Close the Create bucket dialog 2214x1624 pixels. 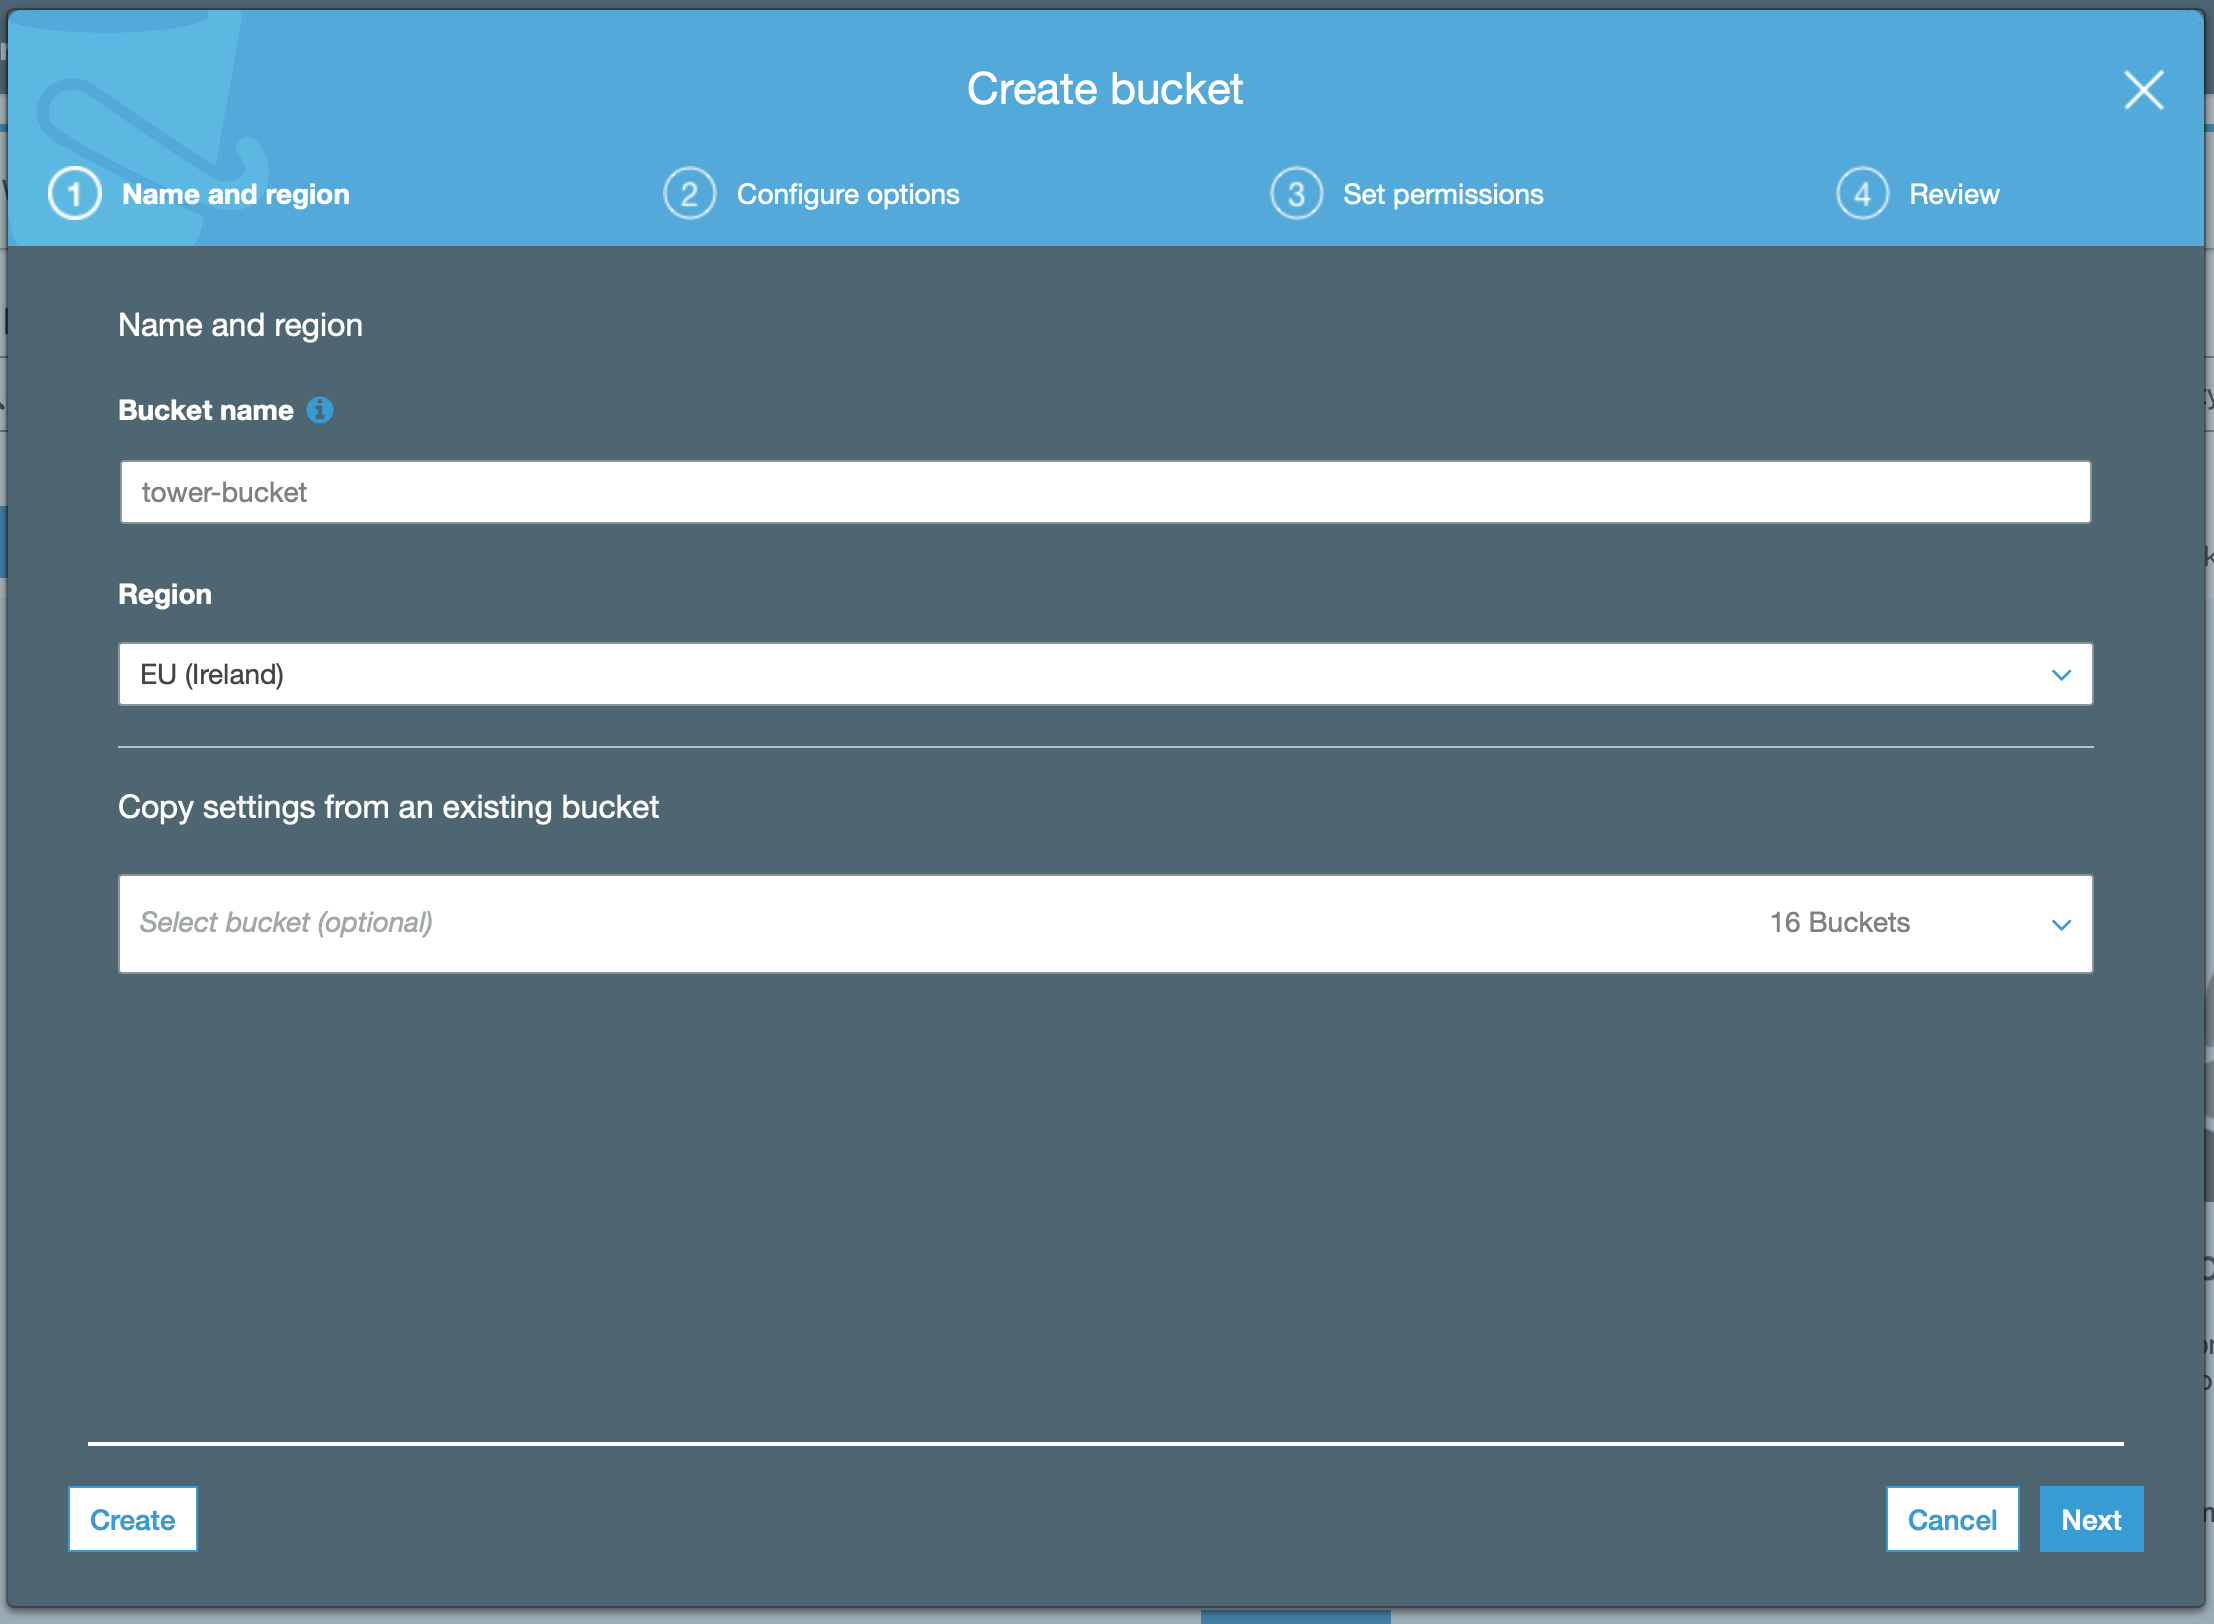click(2143, 90)
